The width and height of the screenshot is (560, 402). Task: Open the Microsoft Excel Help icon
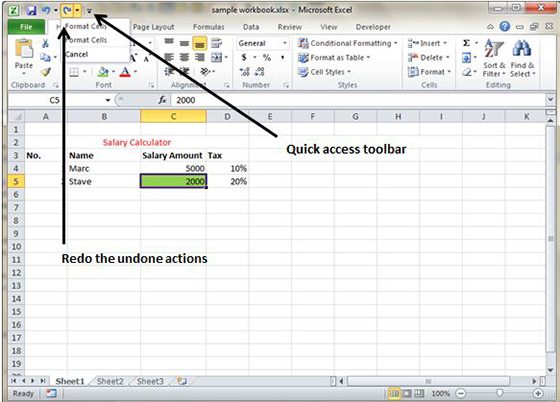point(505,26)
